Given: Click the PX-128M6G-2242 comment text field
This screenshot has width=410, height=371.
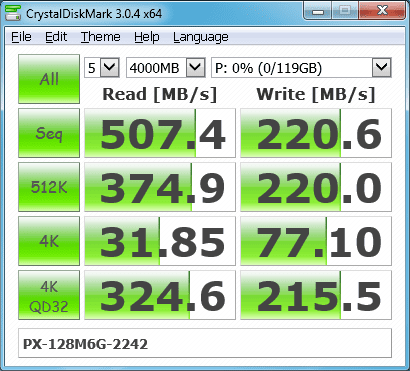Looking at the screenshot, I should pyautogui.click(x=205, y=343).
